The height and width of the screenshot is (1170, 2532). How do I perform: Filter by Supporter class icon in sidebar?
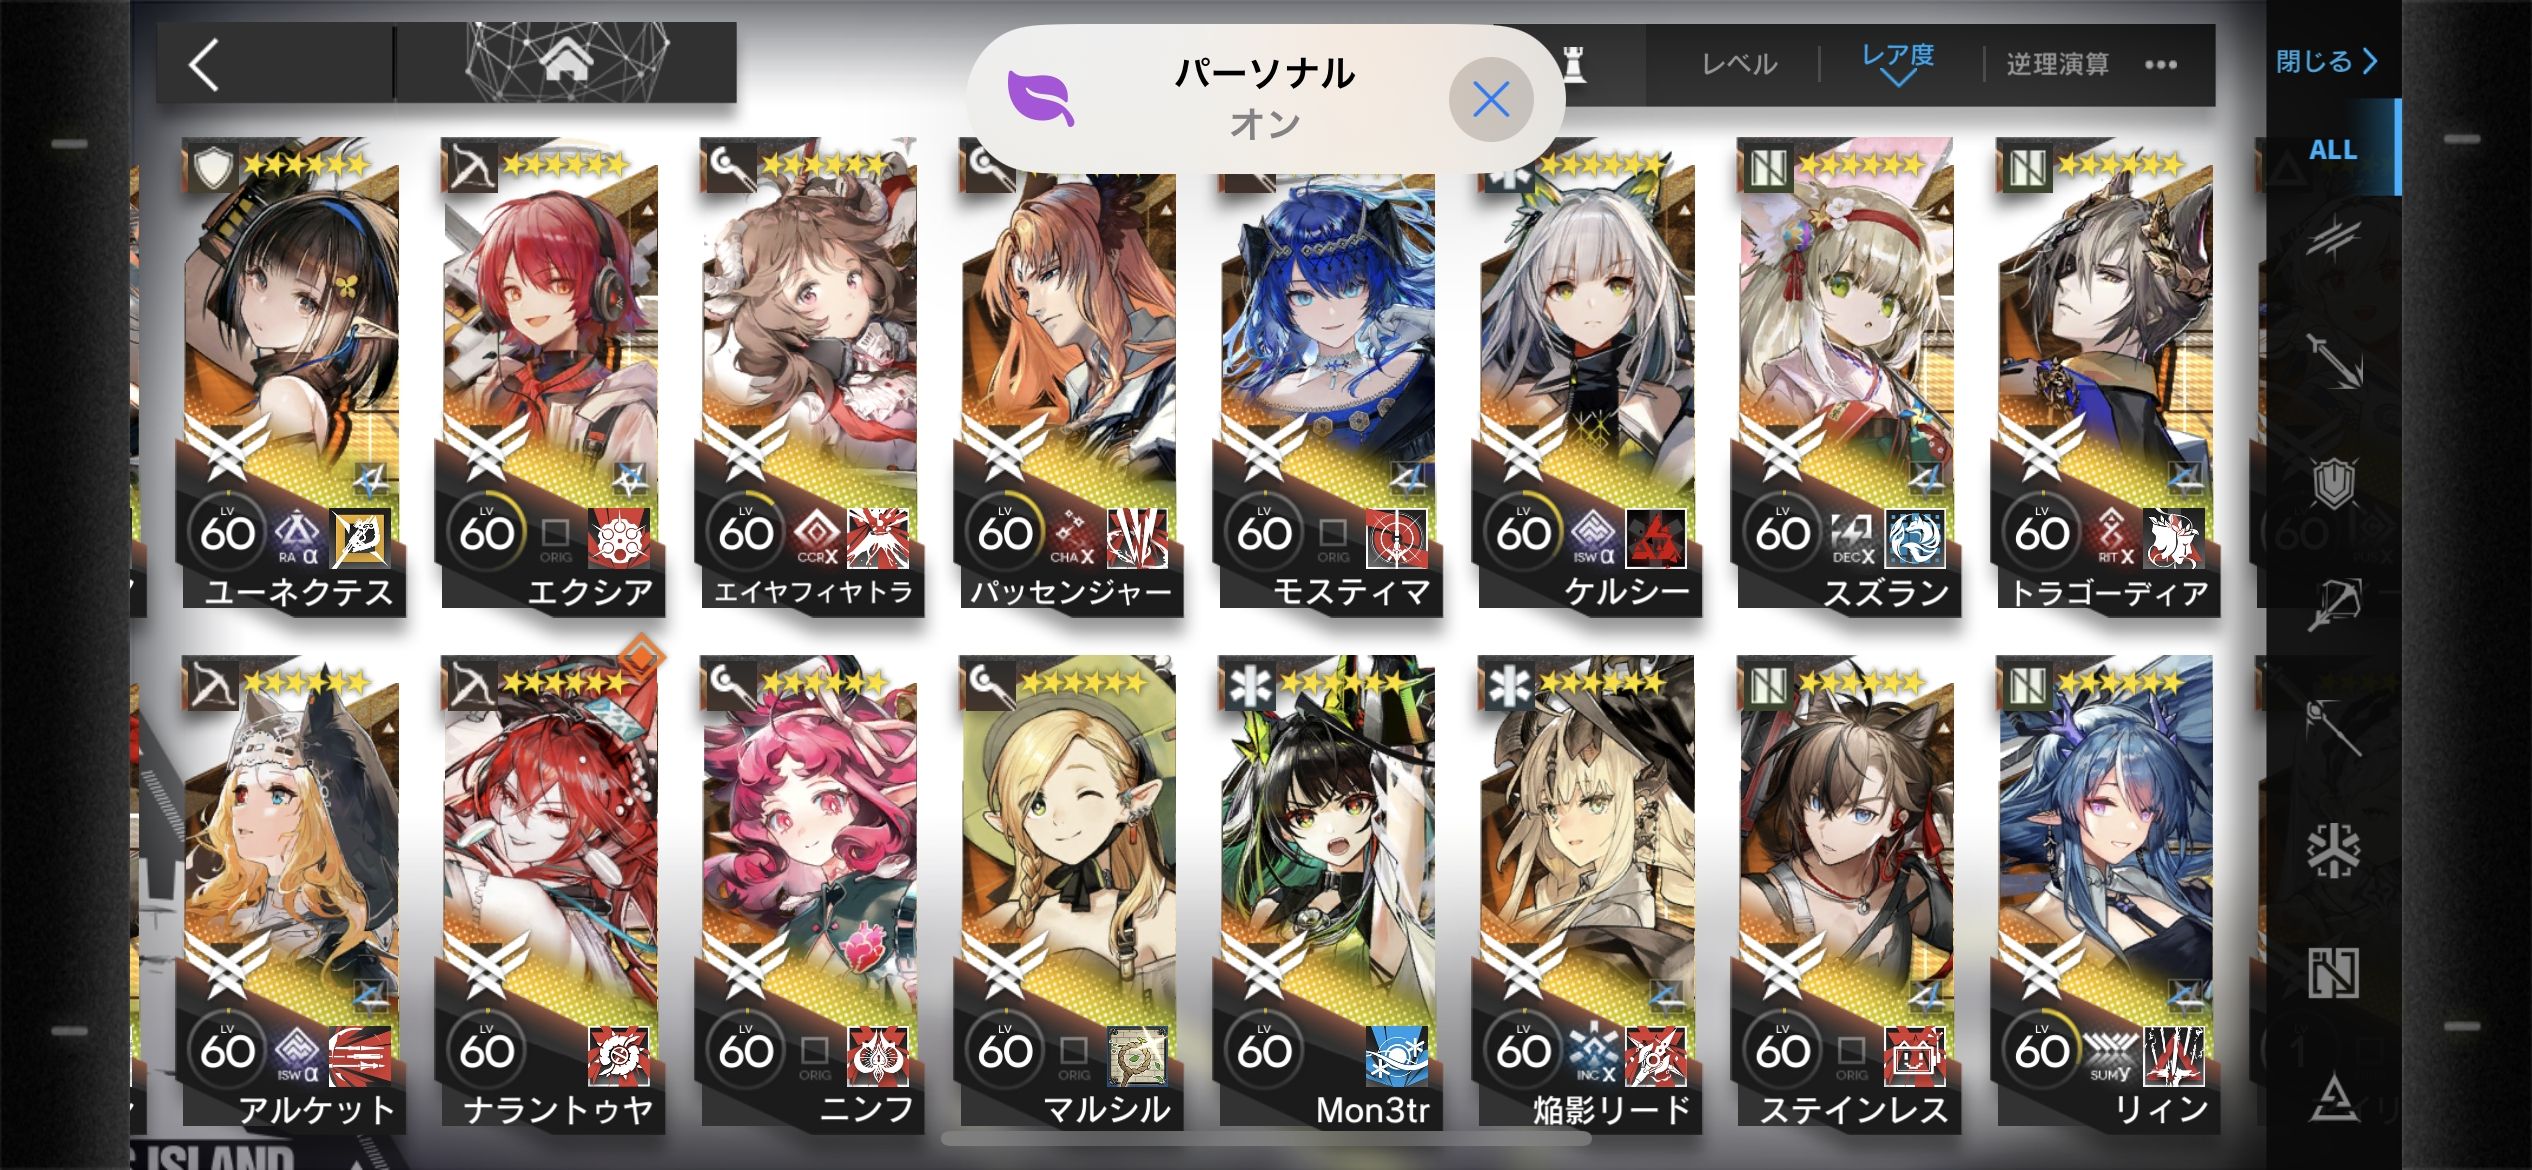pos(2334,973)
